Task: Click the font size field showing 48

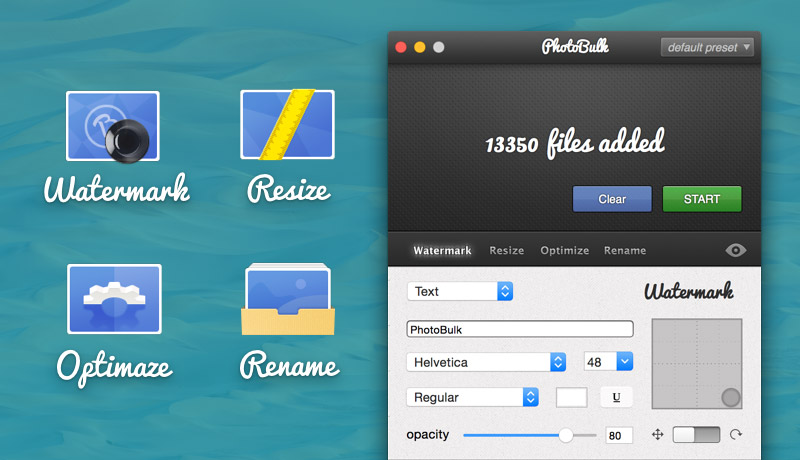Action: pos(600,362)
